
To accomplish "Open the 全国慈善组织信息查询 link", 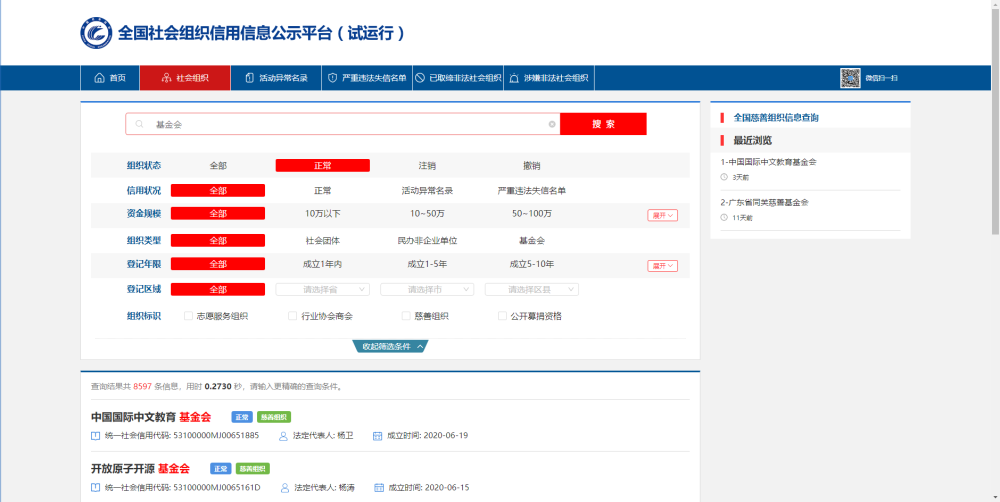I will pyautogui.click(x=776, y=118).
